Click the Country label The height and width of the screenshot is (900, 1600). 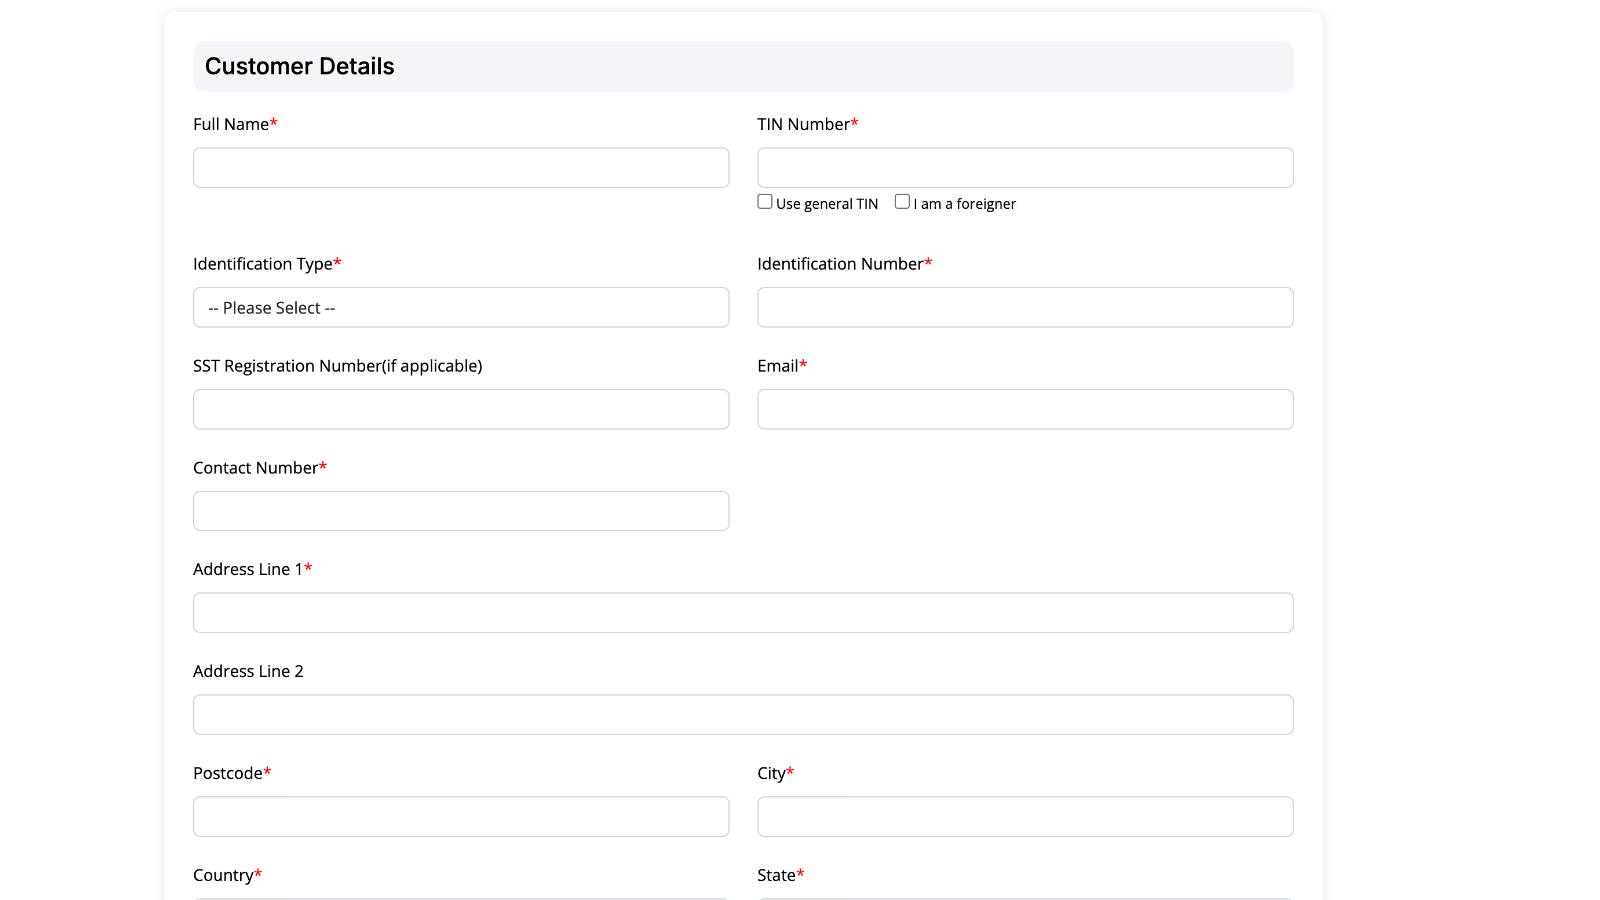point(227,875)
